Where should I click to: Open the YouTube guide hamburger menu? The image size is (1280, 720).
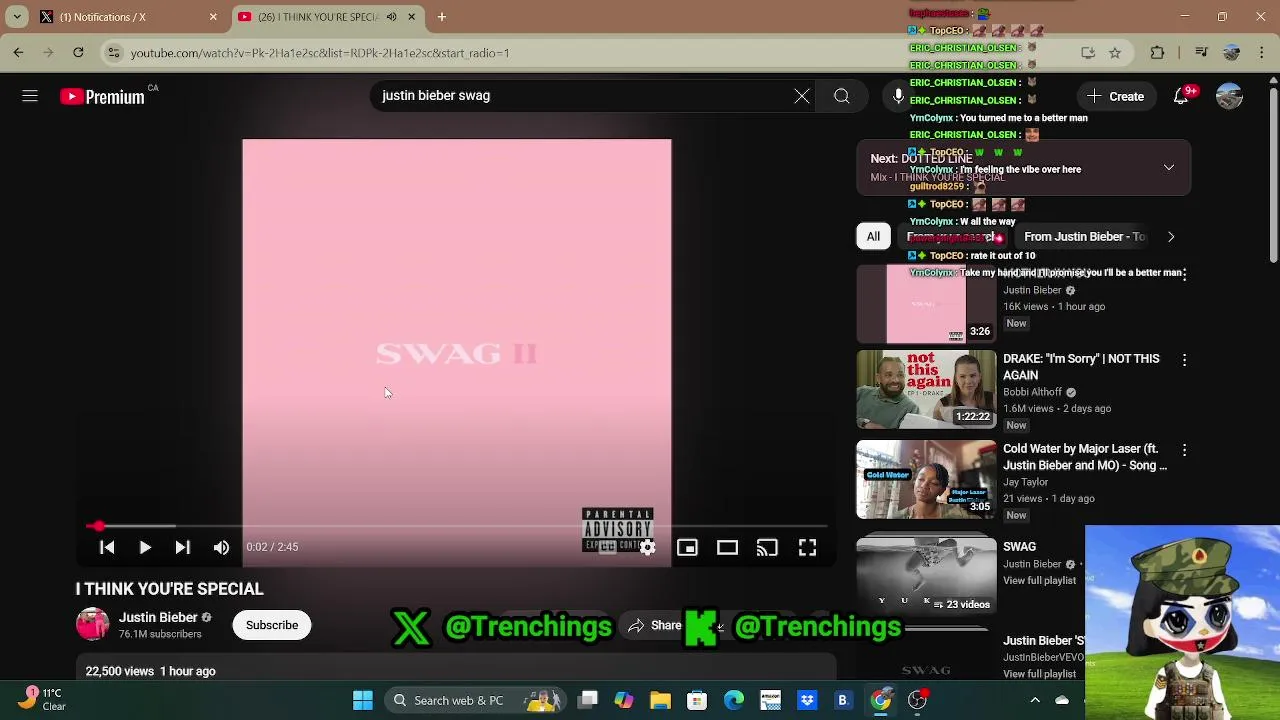[x=30, y=96]
